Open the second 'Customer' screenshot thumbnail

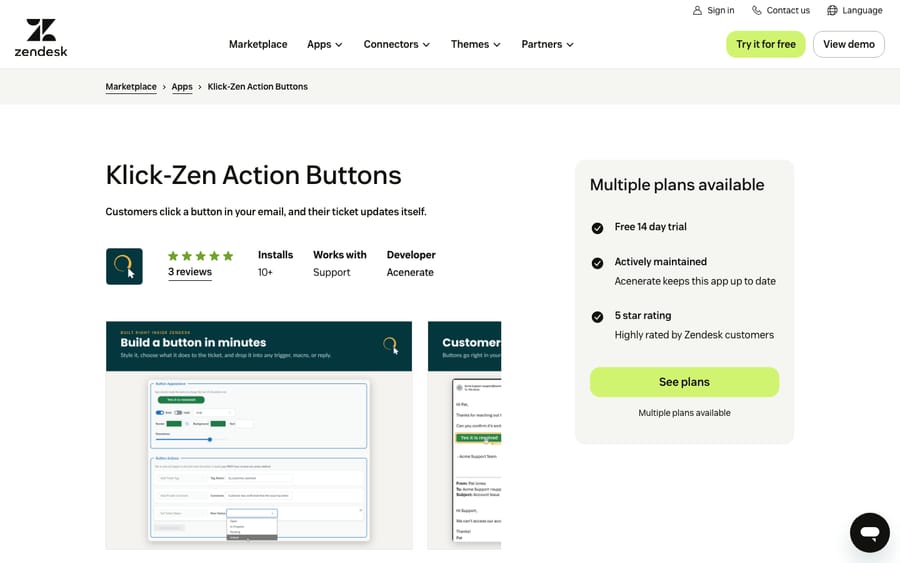pos(464,435)
